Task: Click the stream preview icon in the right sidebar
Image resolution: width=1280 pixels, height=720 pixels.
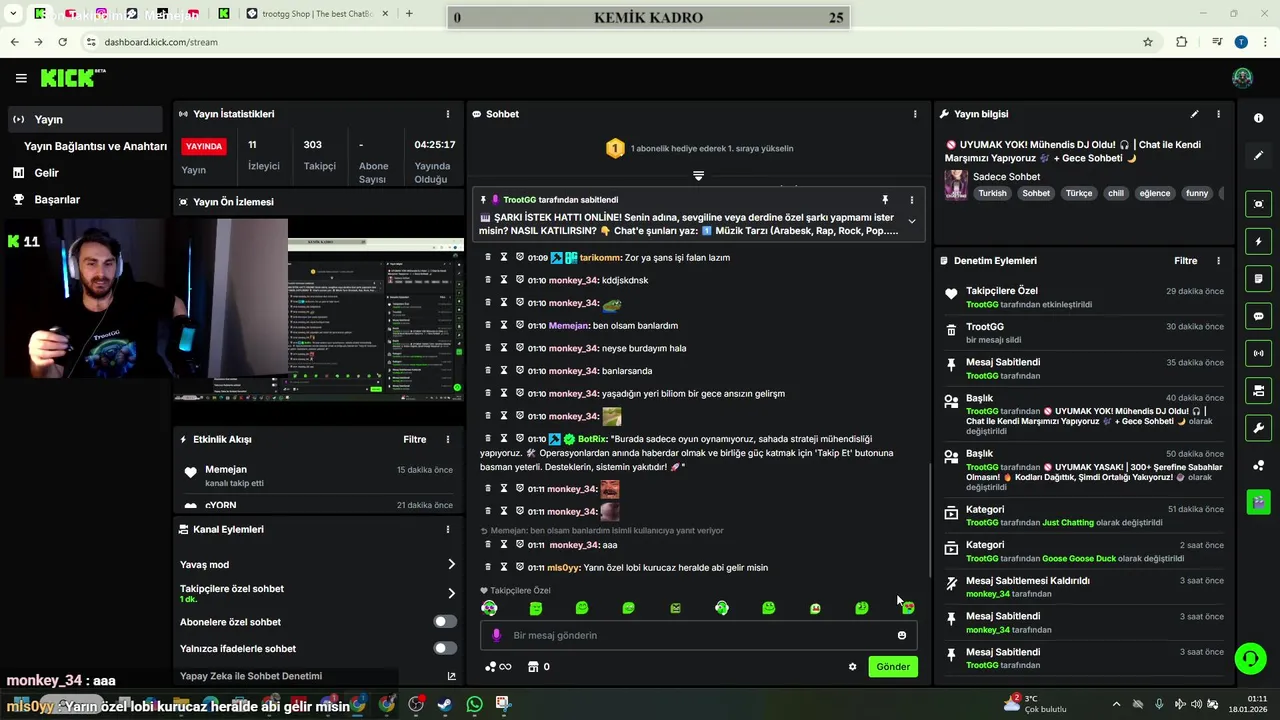Action: click(x=1258, y=204)
